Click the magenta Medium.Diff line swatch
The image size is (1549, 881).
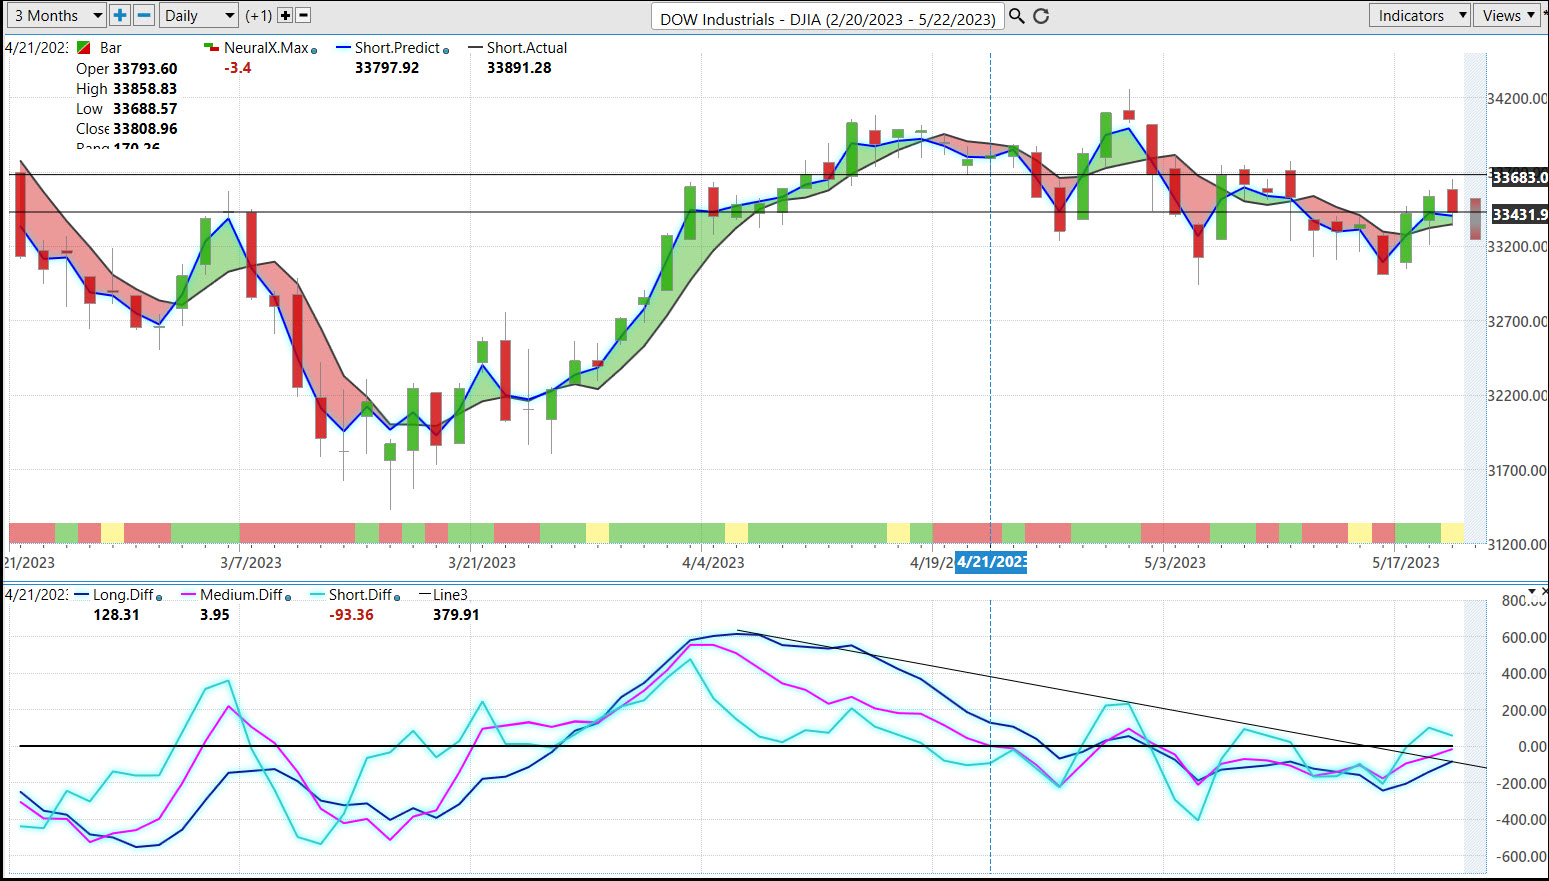click(188, 594)
